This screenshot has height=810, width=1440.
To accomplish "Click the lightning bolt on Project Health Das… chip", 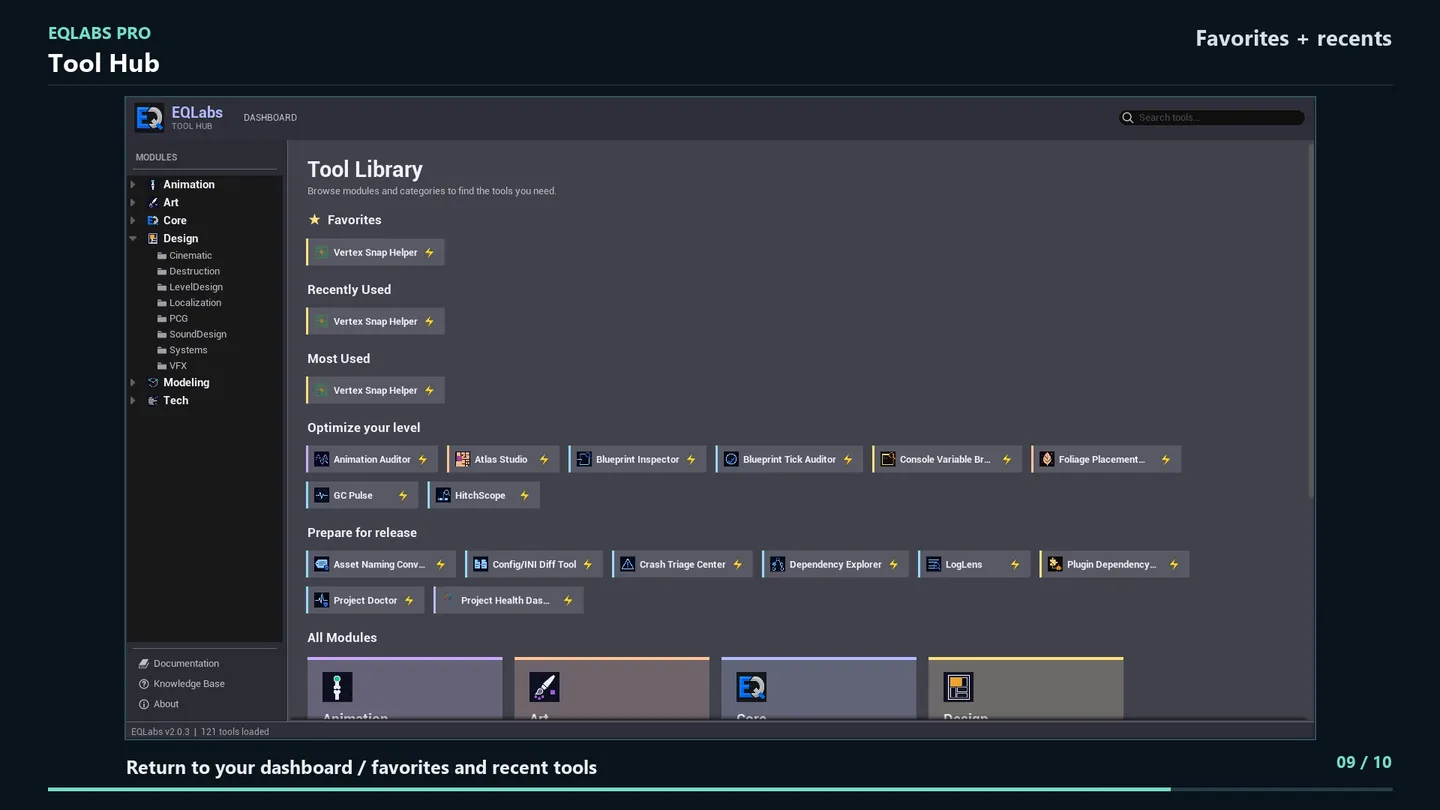I will point(568,600).
